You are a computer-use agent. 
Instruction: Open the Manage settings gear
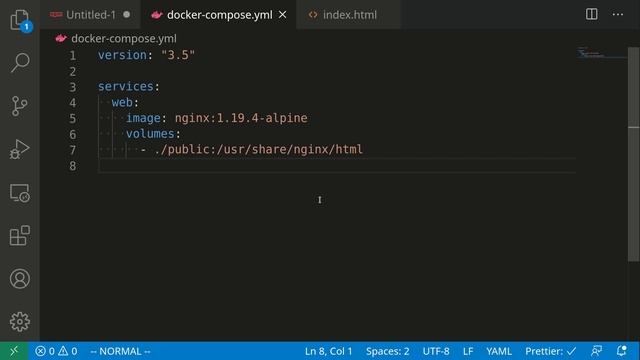point(20,322)
